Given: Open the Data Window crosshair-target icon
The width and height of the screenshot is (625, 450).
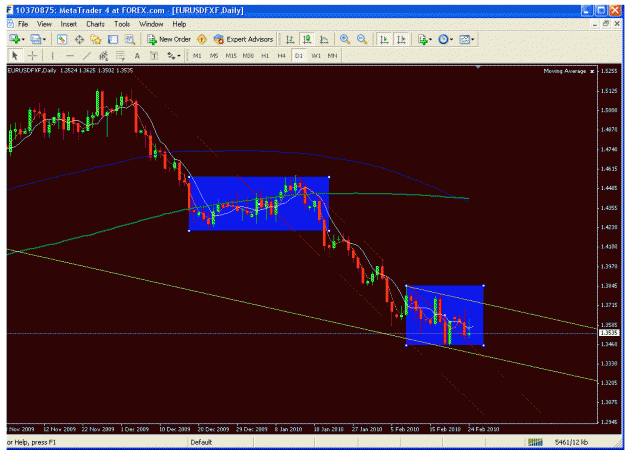Looking at the screenshot, I should tap(79, 39).
